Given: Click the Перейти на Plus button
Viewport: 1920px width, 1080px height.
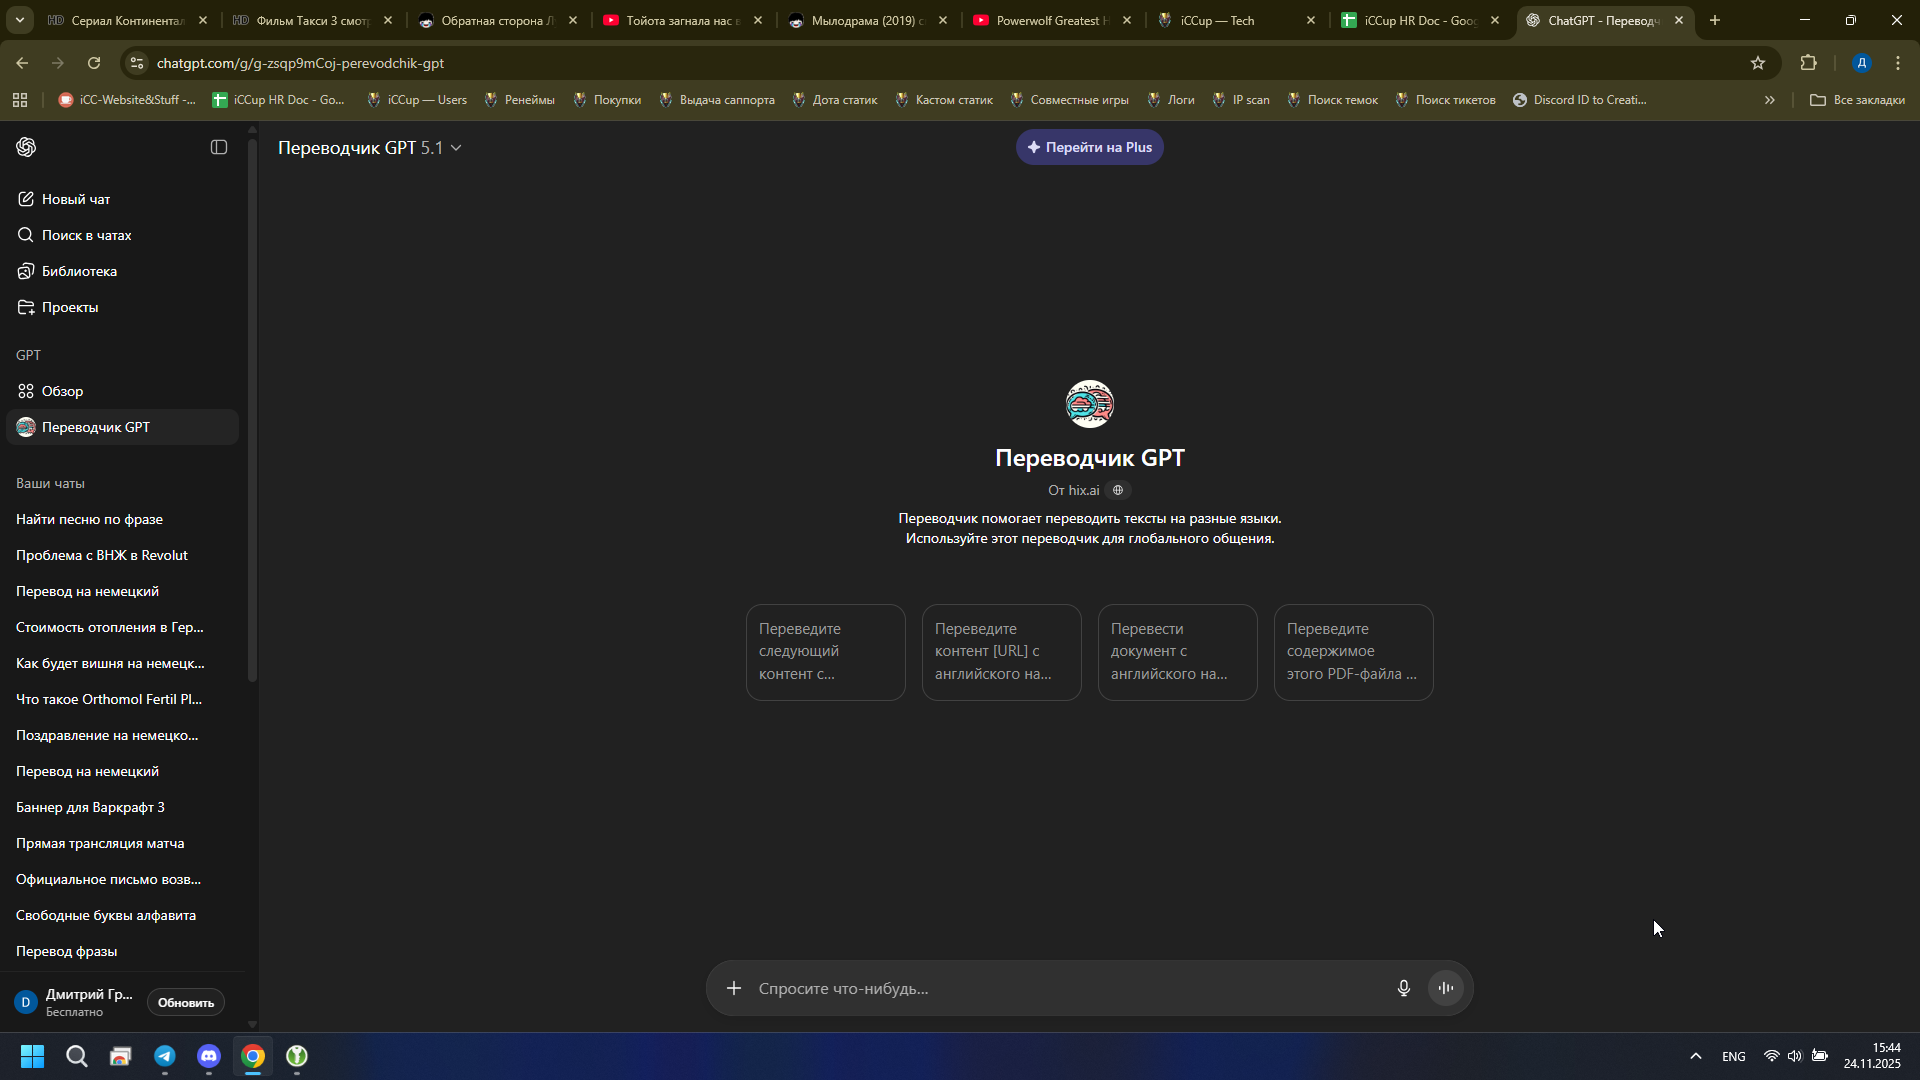Looking at the screenshot, I should pyautogui.click(x=1089, y=147).
